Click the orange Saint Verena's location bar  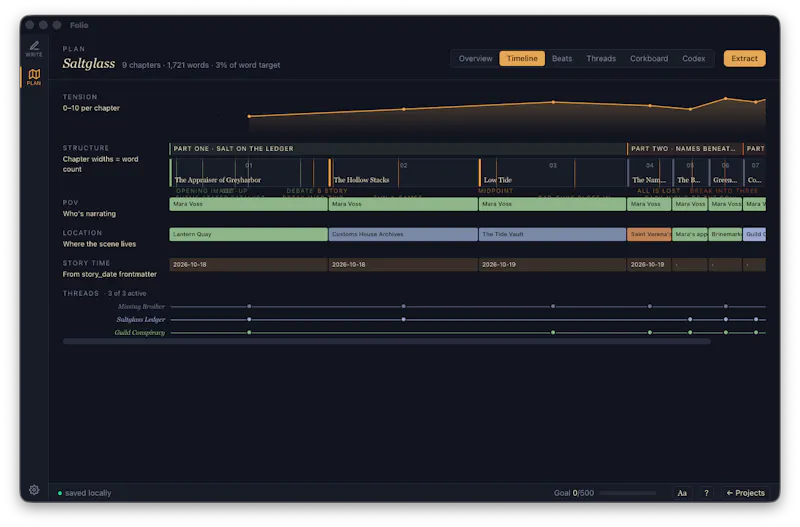(649, 234)
